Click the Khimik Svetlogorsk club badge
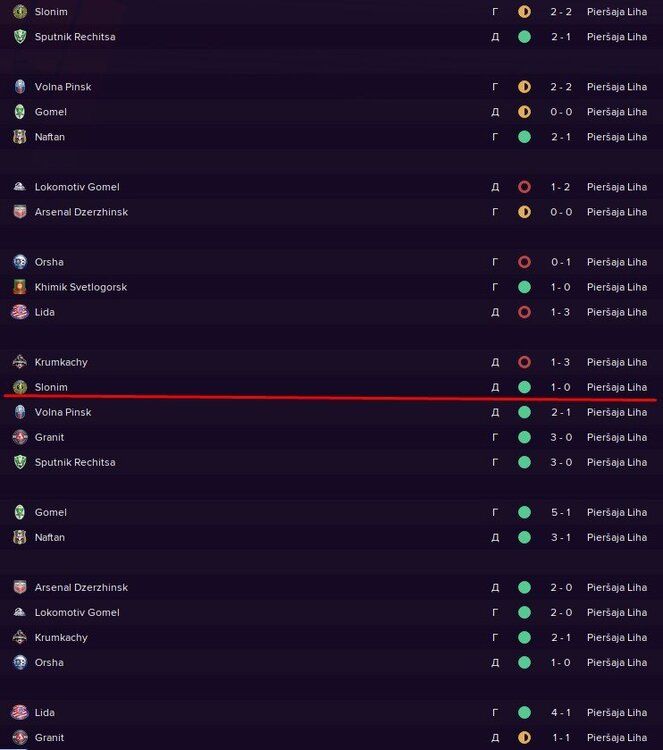The image size is (663, 750). click(19, 287)
